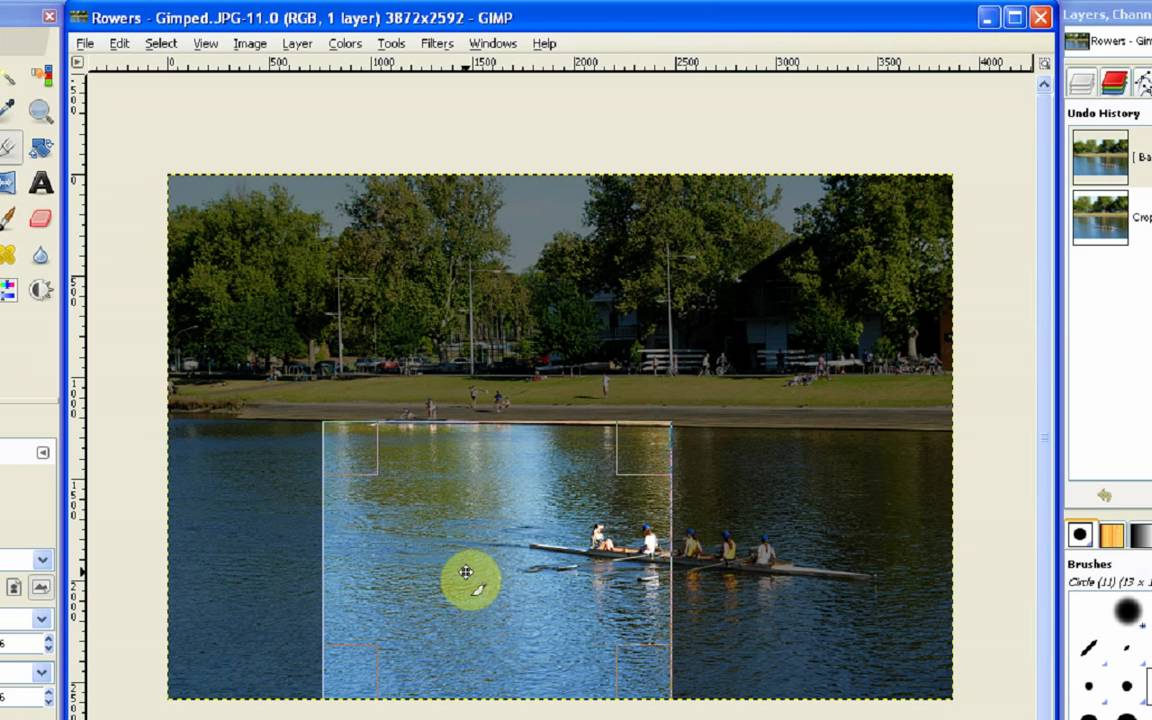Activate the Text tool letter A
Viewport: 1152px width, 720px height.
(x=41, y=182)
